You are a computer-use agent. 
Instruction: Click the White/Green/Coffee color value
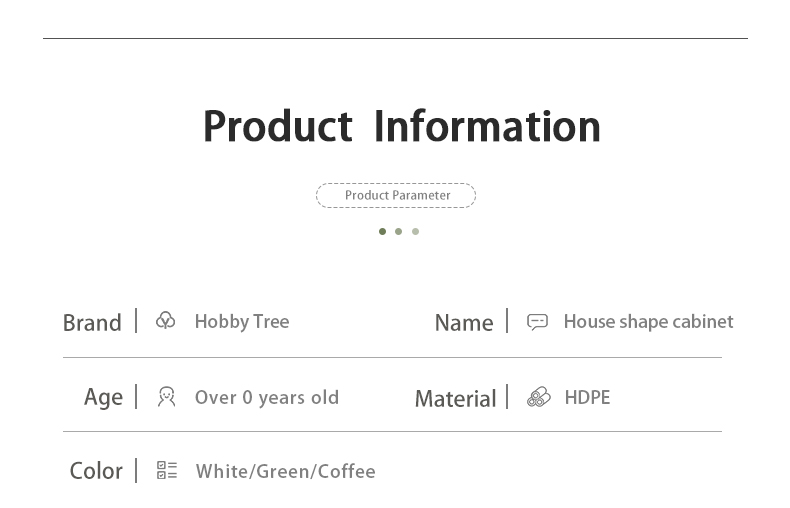coord(285,471)
